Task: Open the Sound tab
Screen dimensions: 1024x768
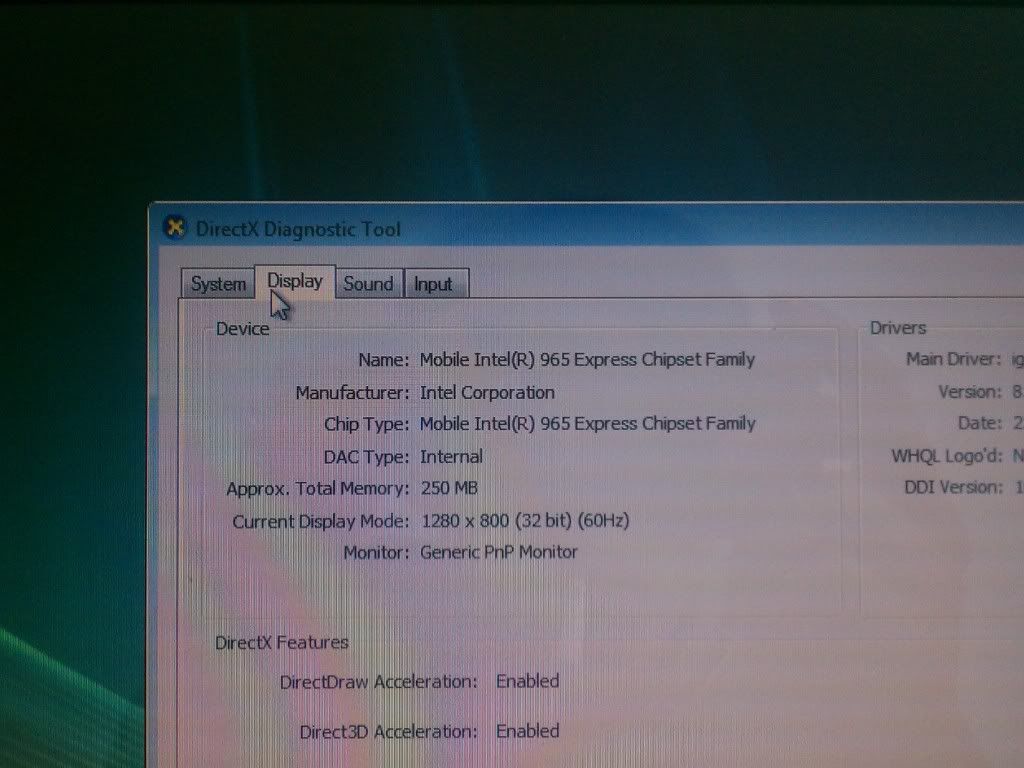Action: click(x=369, y=284)
